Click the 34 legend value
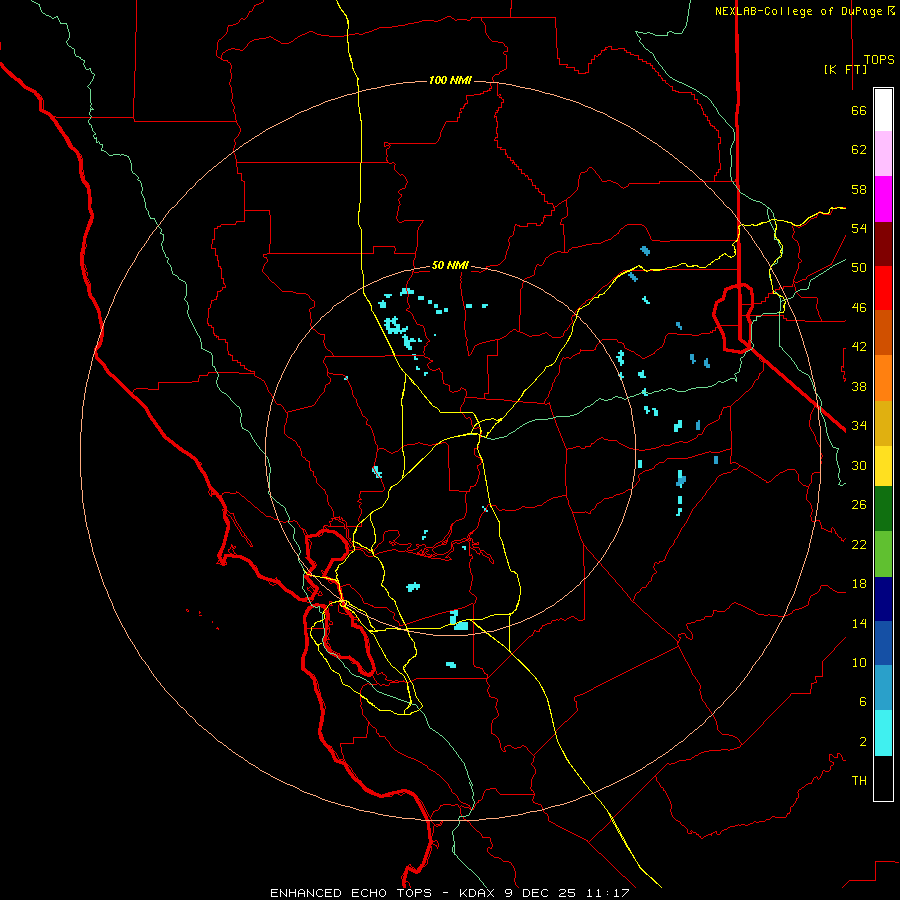The image size is (900, 900). (x=859, y=426)
